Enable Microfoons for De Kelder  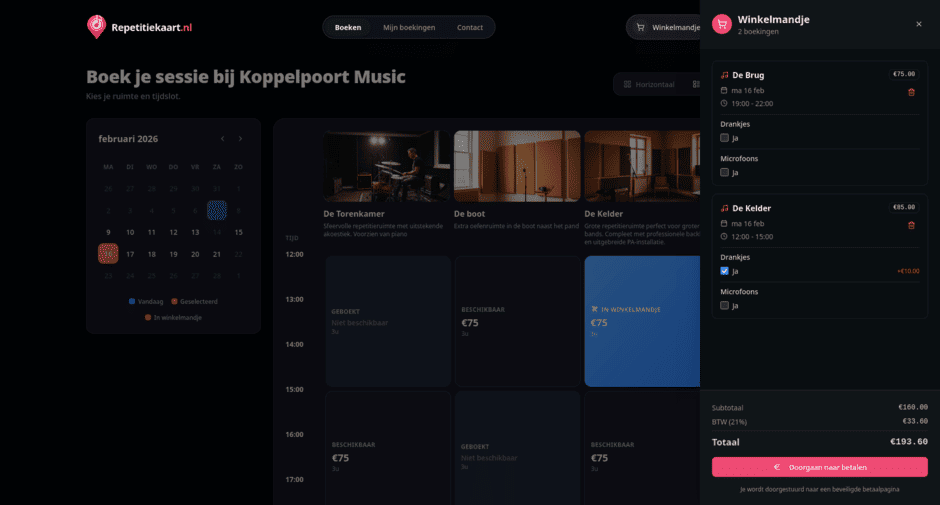pyautogui.click(x=724, y=306)
